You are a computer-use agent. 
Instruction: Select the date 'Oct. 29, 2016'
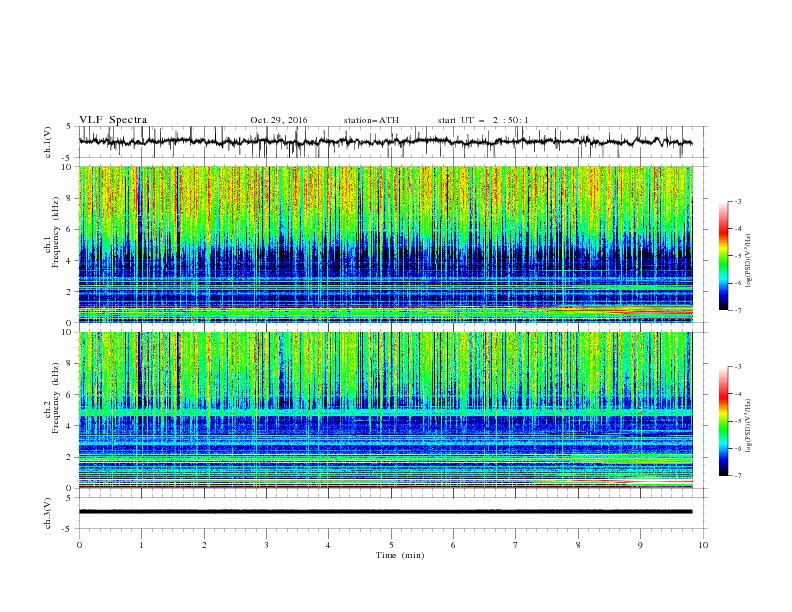point(279,120)
